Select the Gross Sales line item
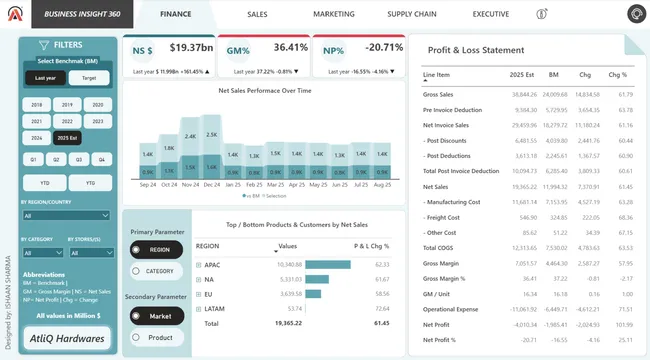The height and width of the screenshot is (360, 650). 438,95
